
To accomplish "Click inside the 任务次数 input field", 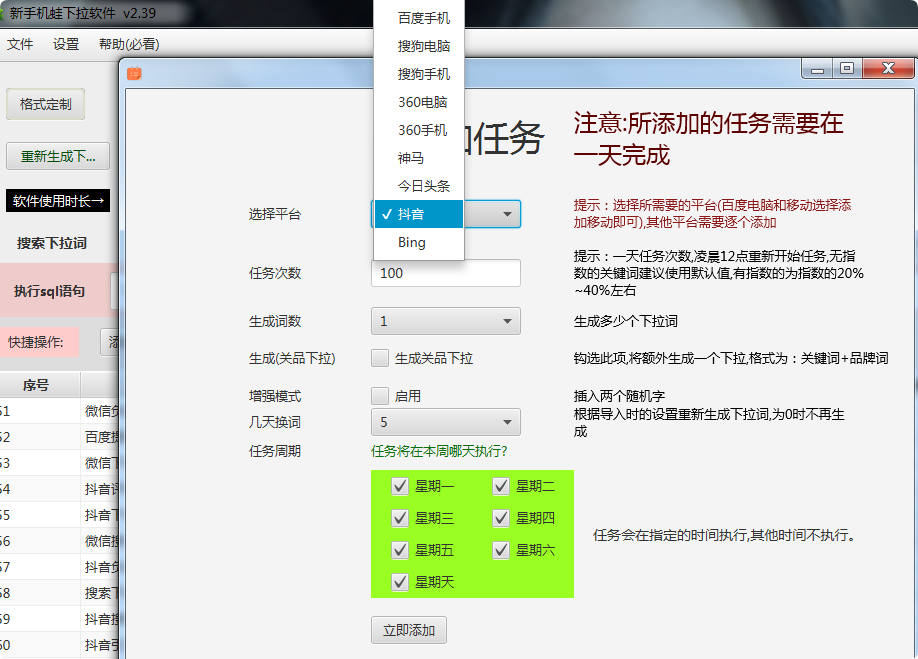I will tap(445, 273).
